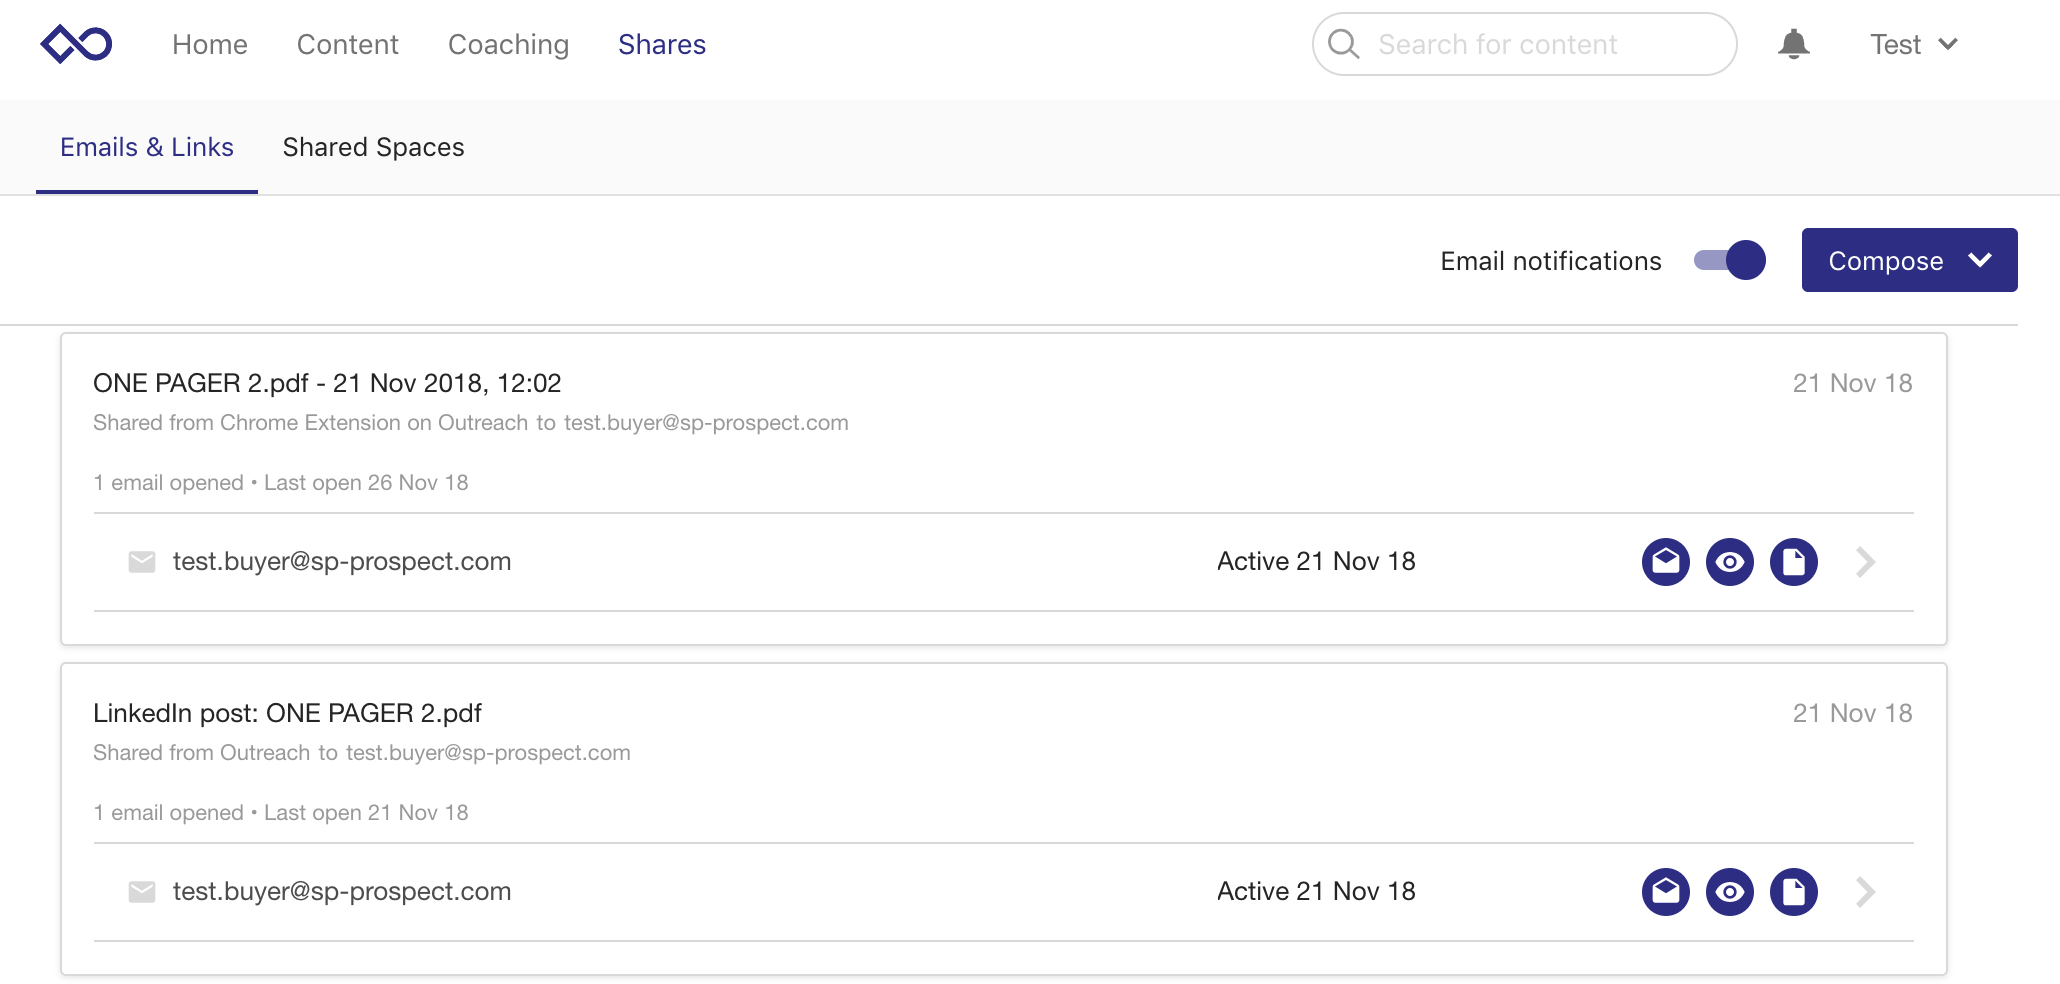The width and height of the screenshot is (2060, 984).
Task: Click the document icon on the first share card
Action: tap(1793, 562)
